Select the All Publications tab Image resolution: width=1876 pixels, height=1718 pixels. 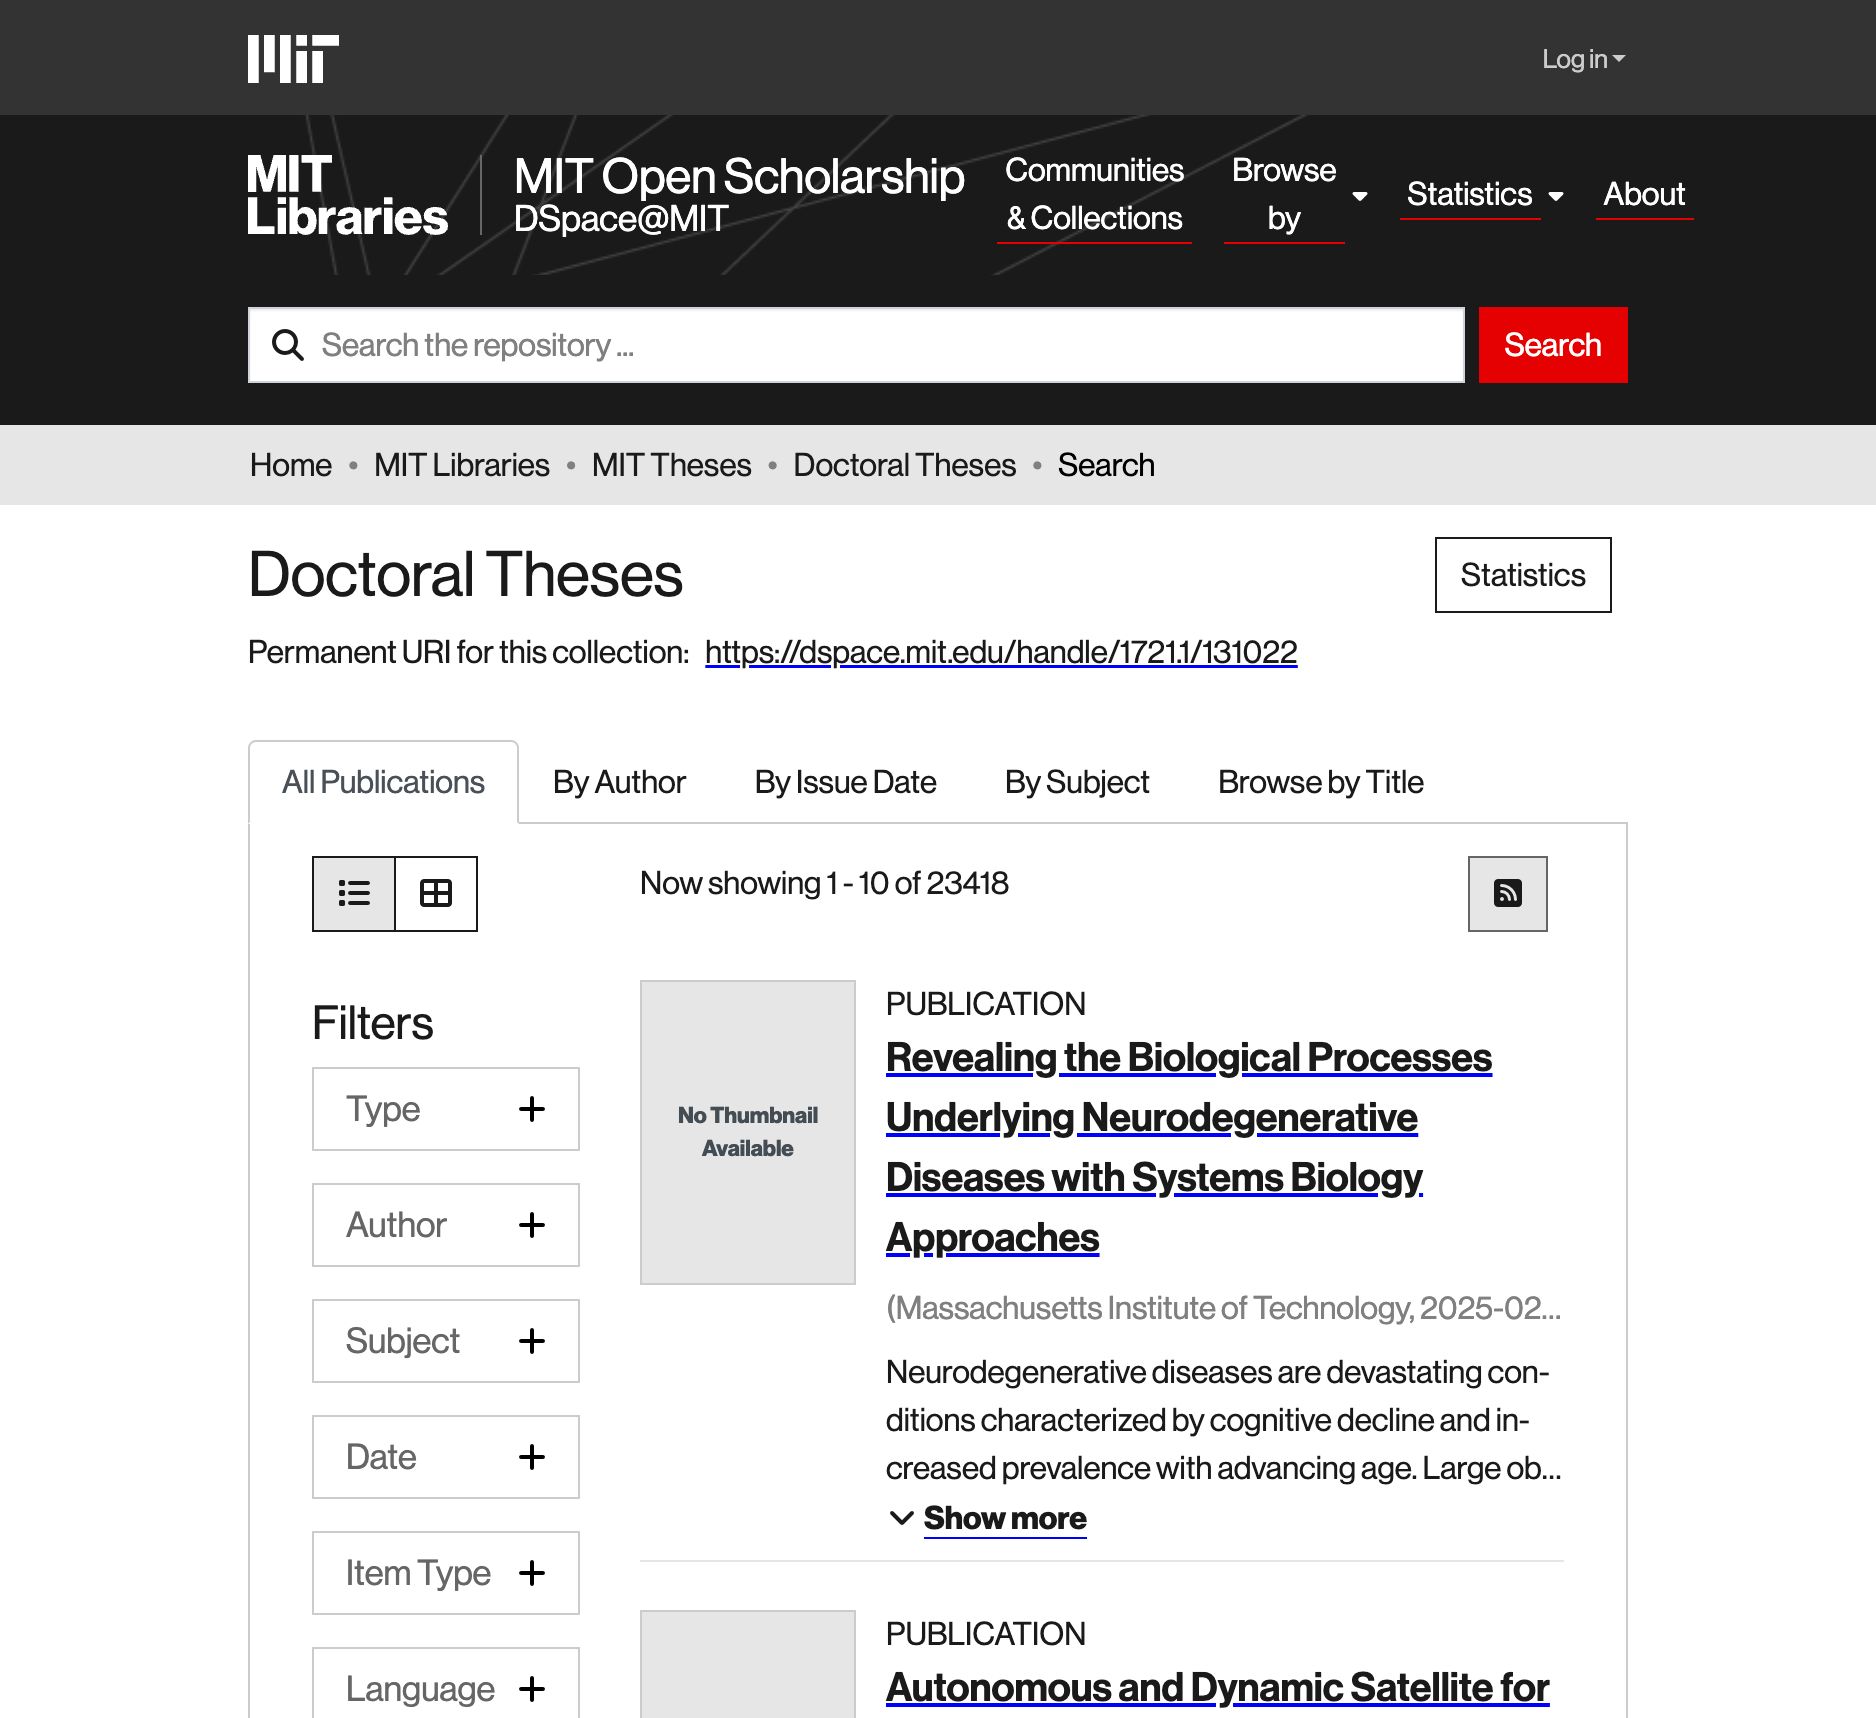click(x=383, y=782)
